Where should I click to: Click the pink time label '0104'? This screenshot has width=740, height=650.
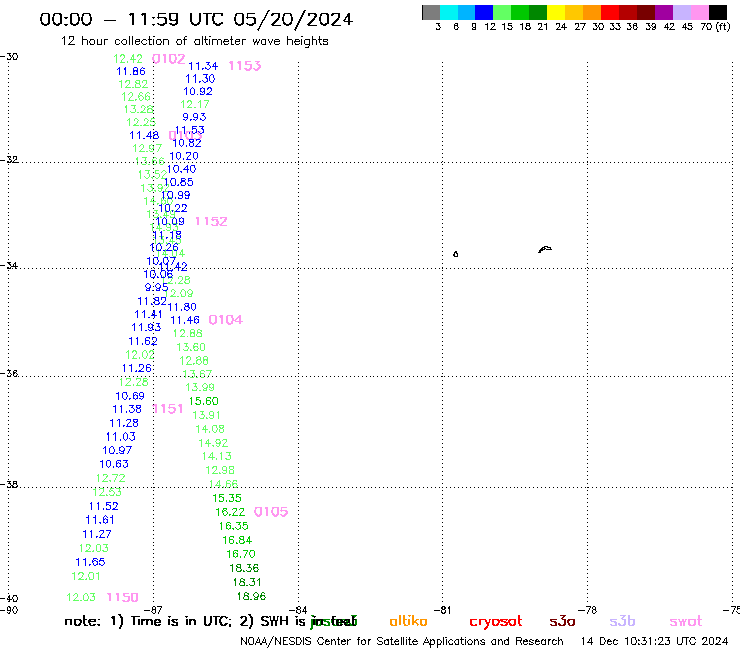tap(226, 320)
